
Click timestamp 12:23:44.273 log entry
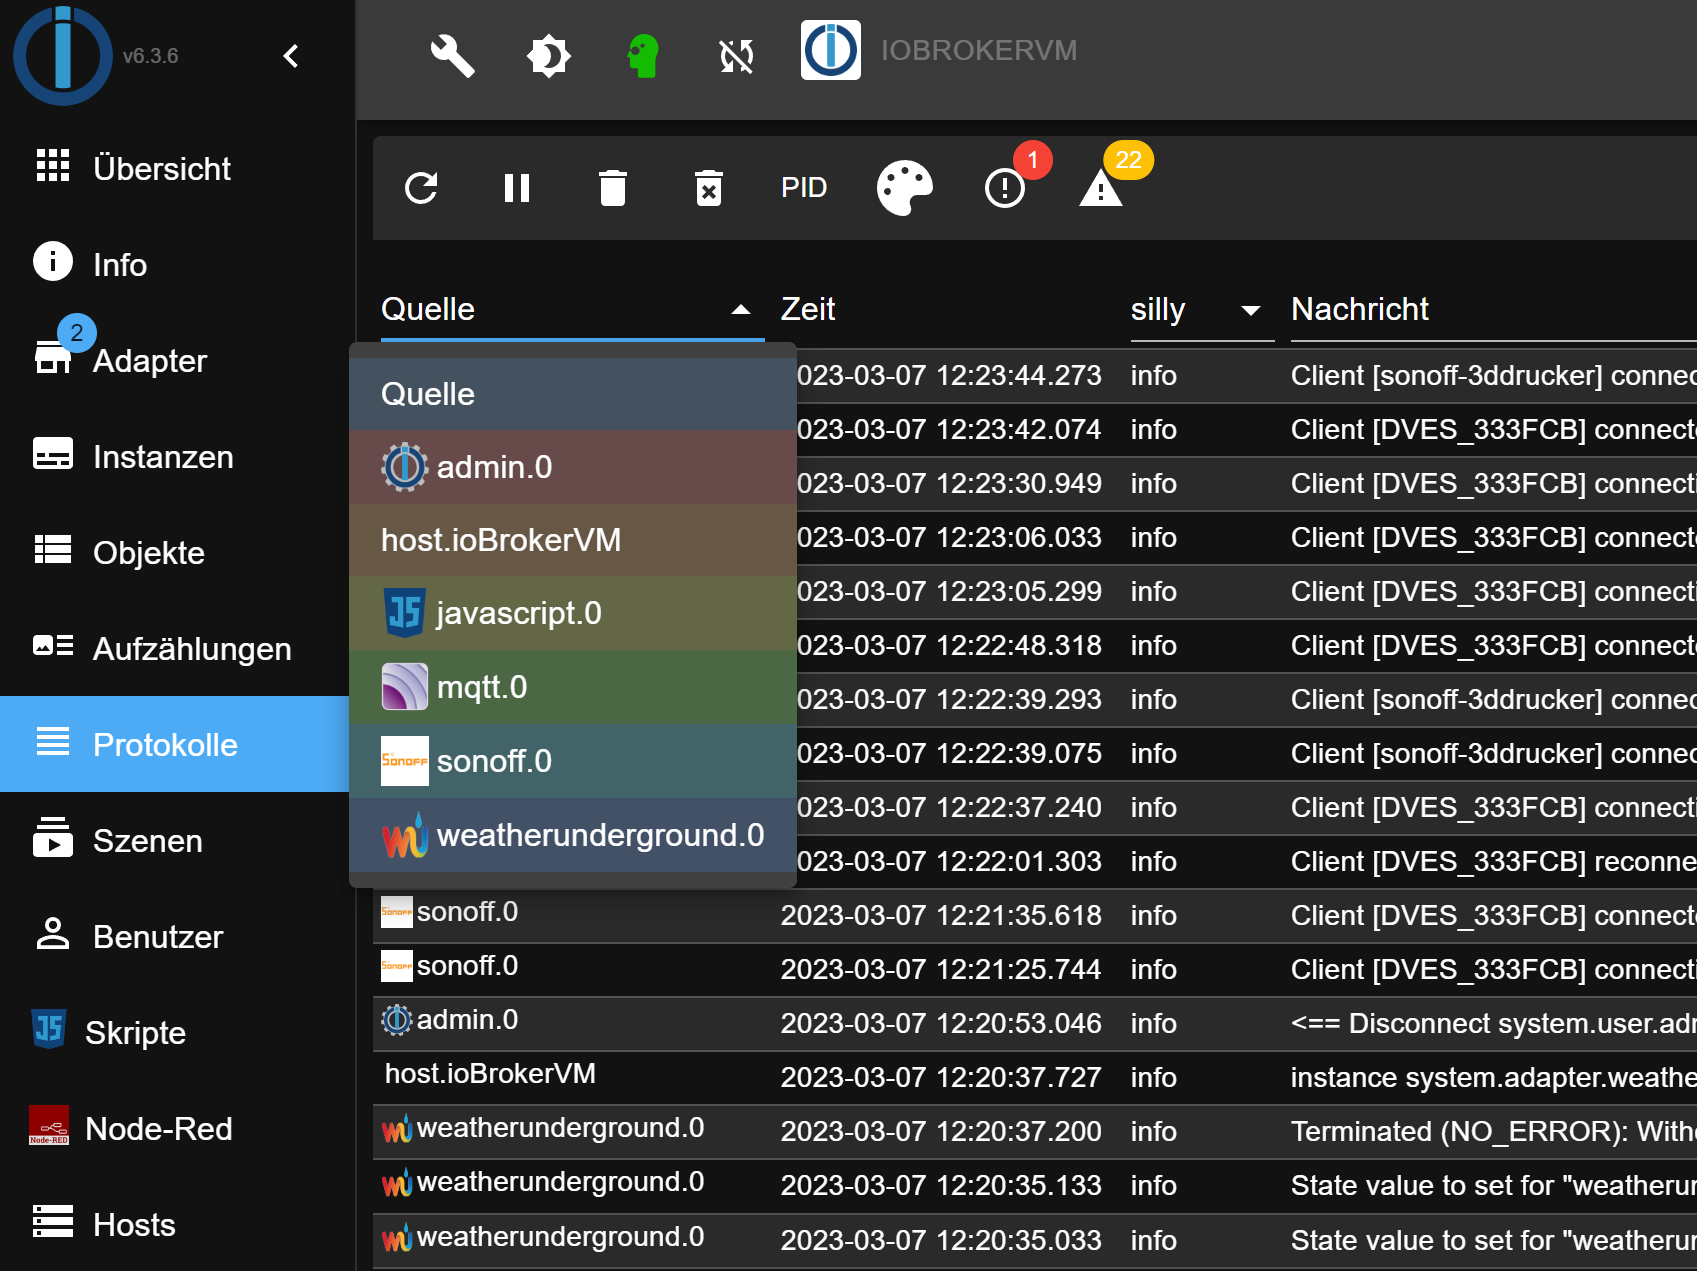[949, 375]
